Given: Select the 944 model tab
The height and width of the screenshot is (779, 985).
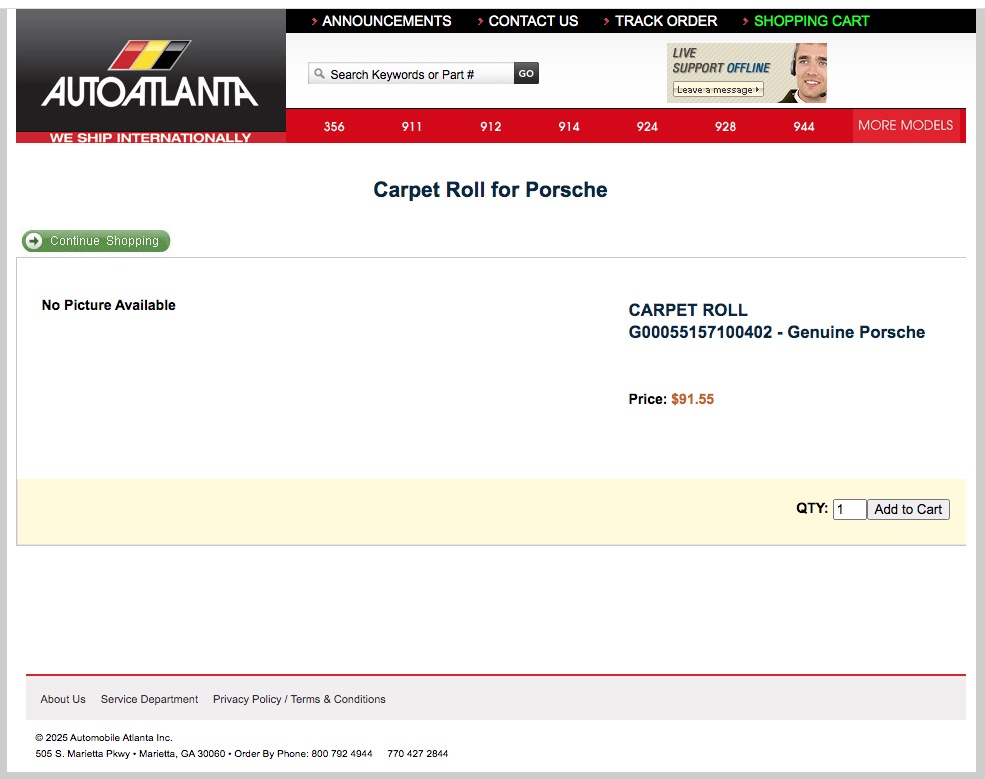Looking at the screenshot, I should point(803,126).
